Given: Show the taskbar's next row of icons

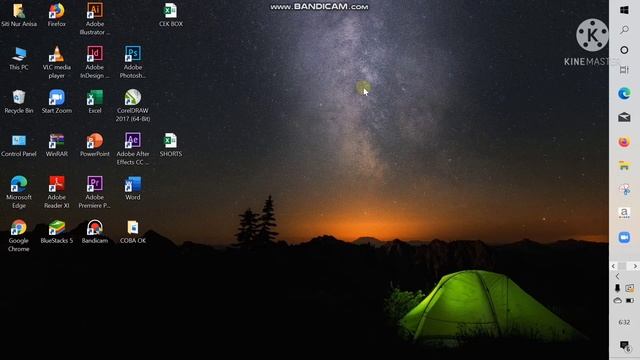Looking at the screenshot, I should (635, 266).
